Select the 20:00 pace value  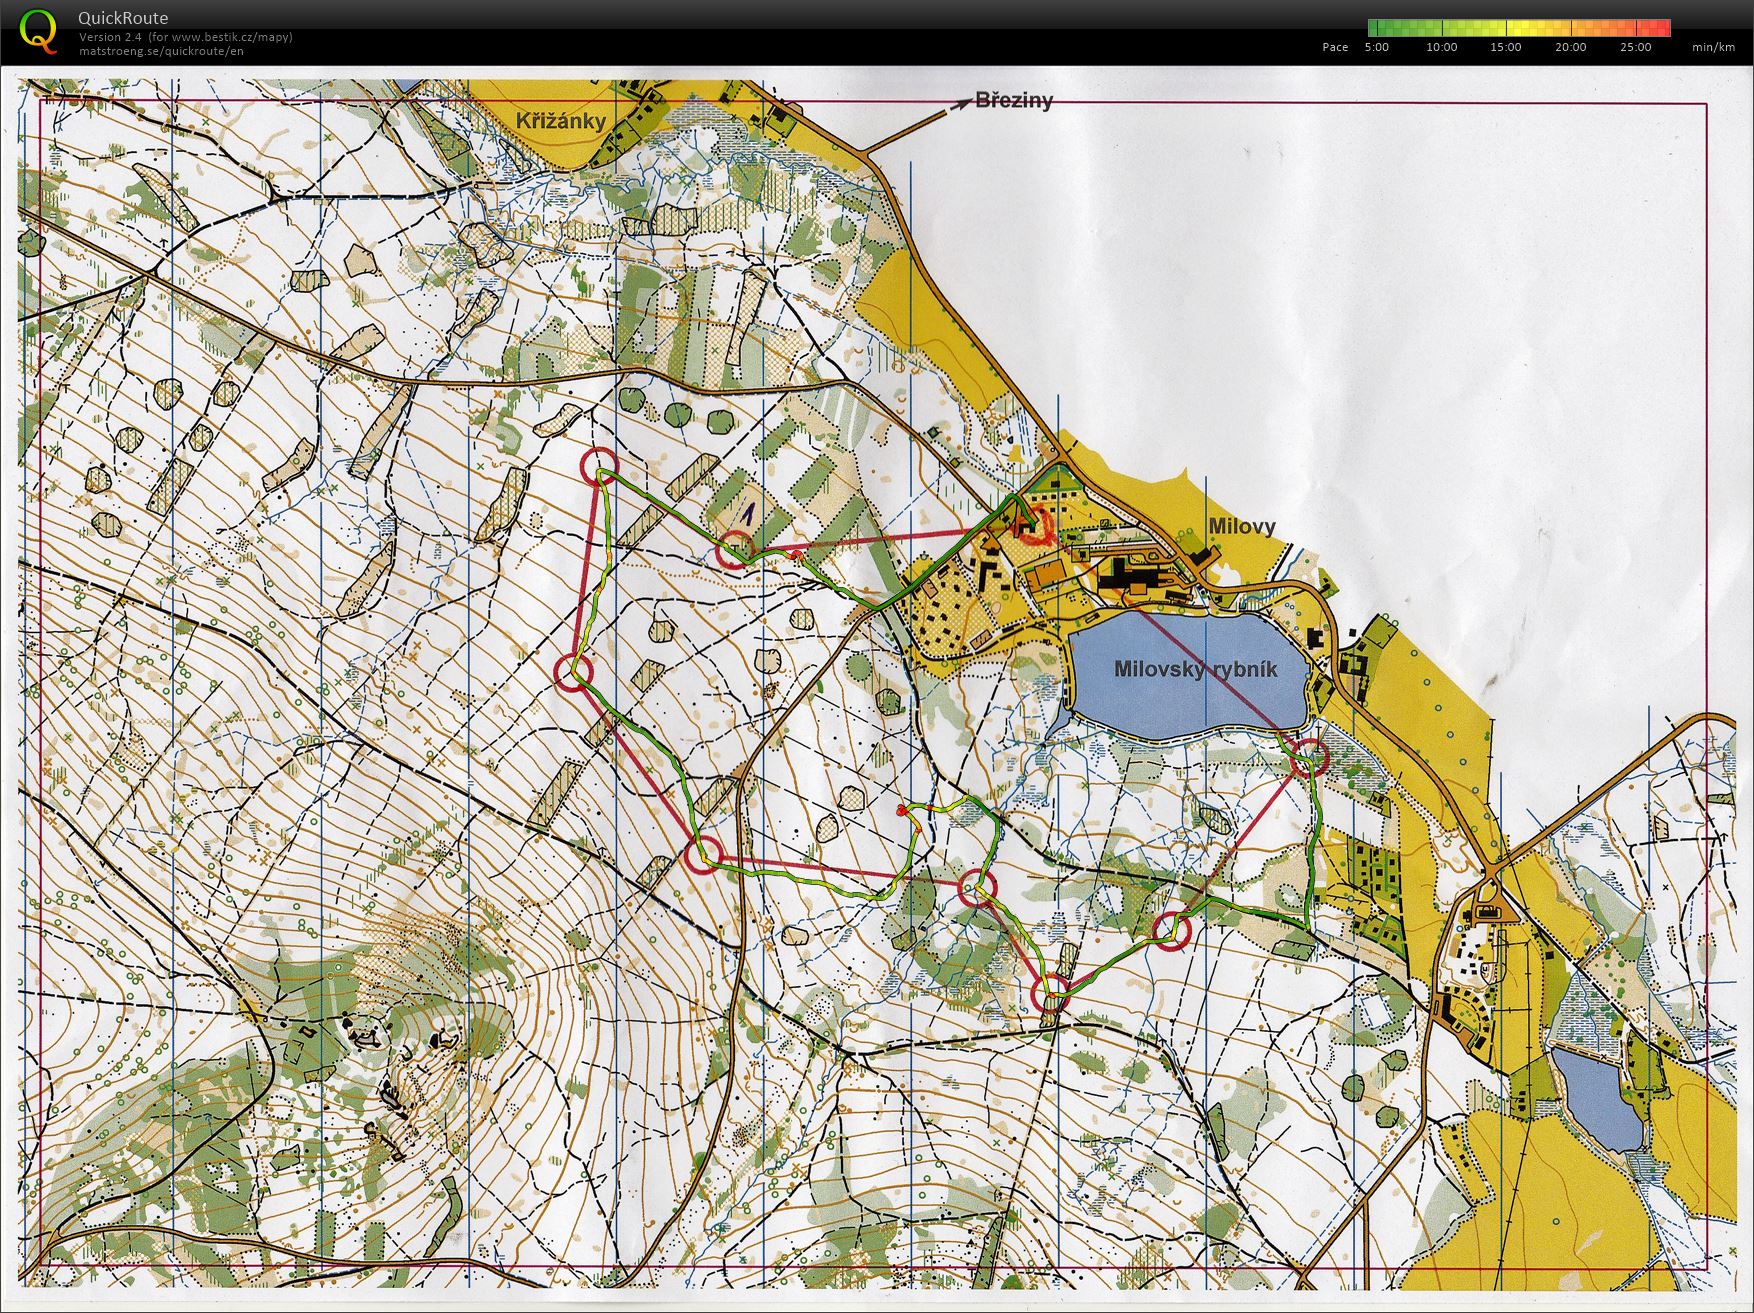(1571, 47)
